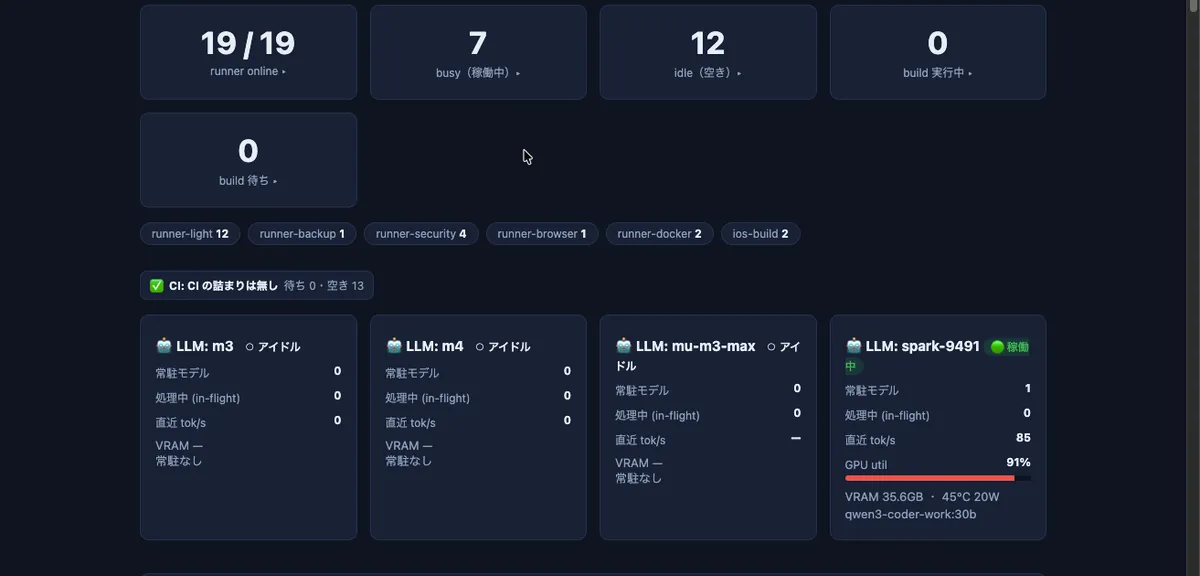Click the robot icon for LLM: spark-9491
This screenshot has height=576, width=1200.
click(x=854, y=346)
